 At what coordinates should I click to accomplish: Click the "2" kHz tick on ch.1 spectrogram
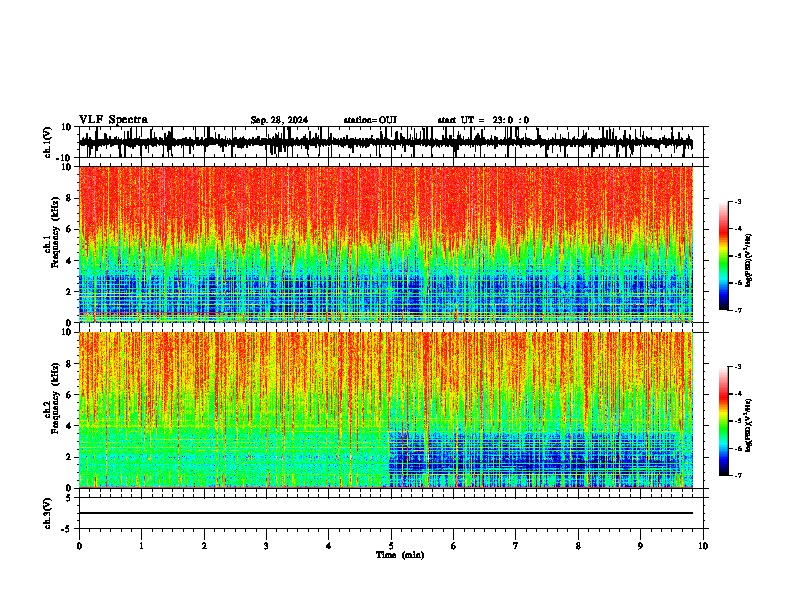click(x=70, y=291)
